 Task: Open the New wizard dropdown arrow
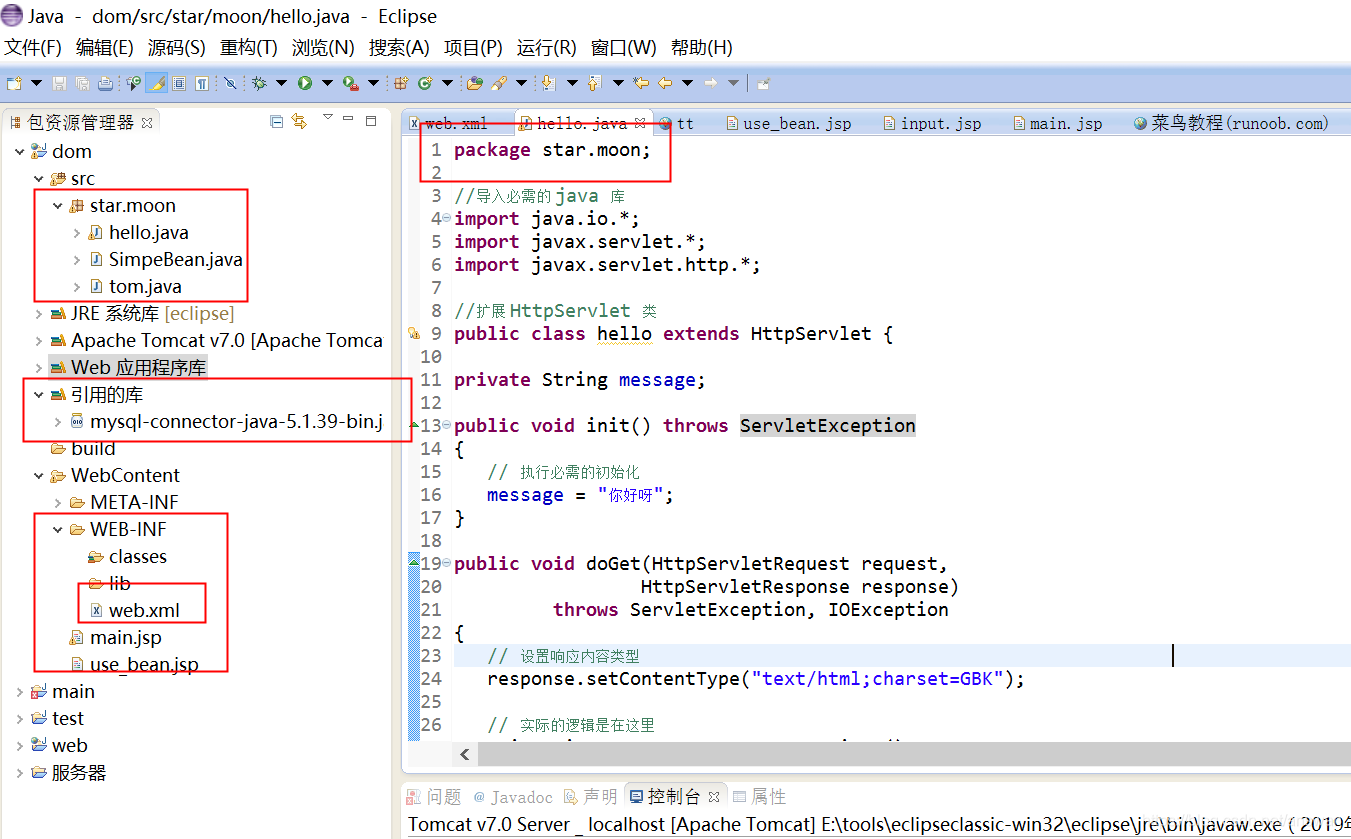tap(36, 83)
